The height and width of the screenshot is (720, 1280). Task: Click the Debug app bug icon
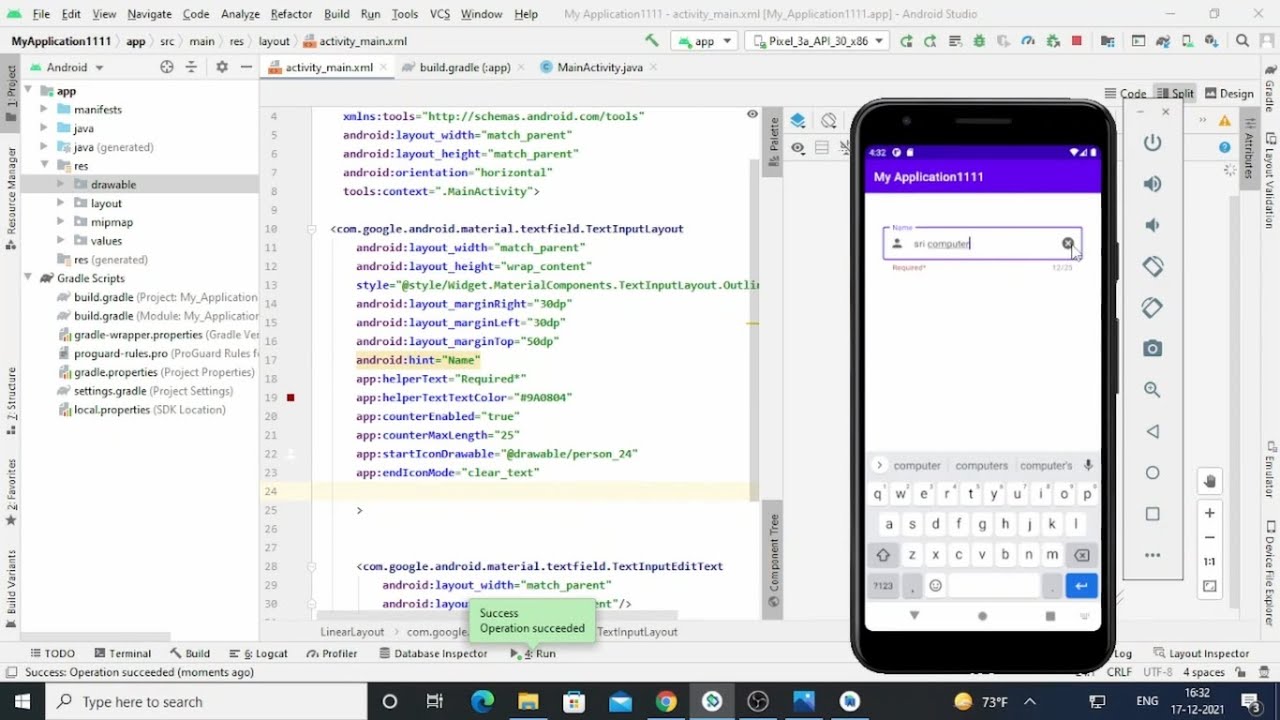979,41
